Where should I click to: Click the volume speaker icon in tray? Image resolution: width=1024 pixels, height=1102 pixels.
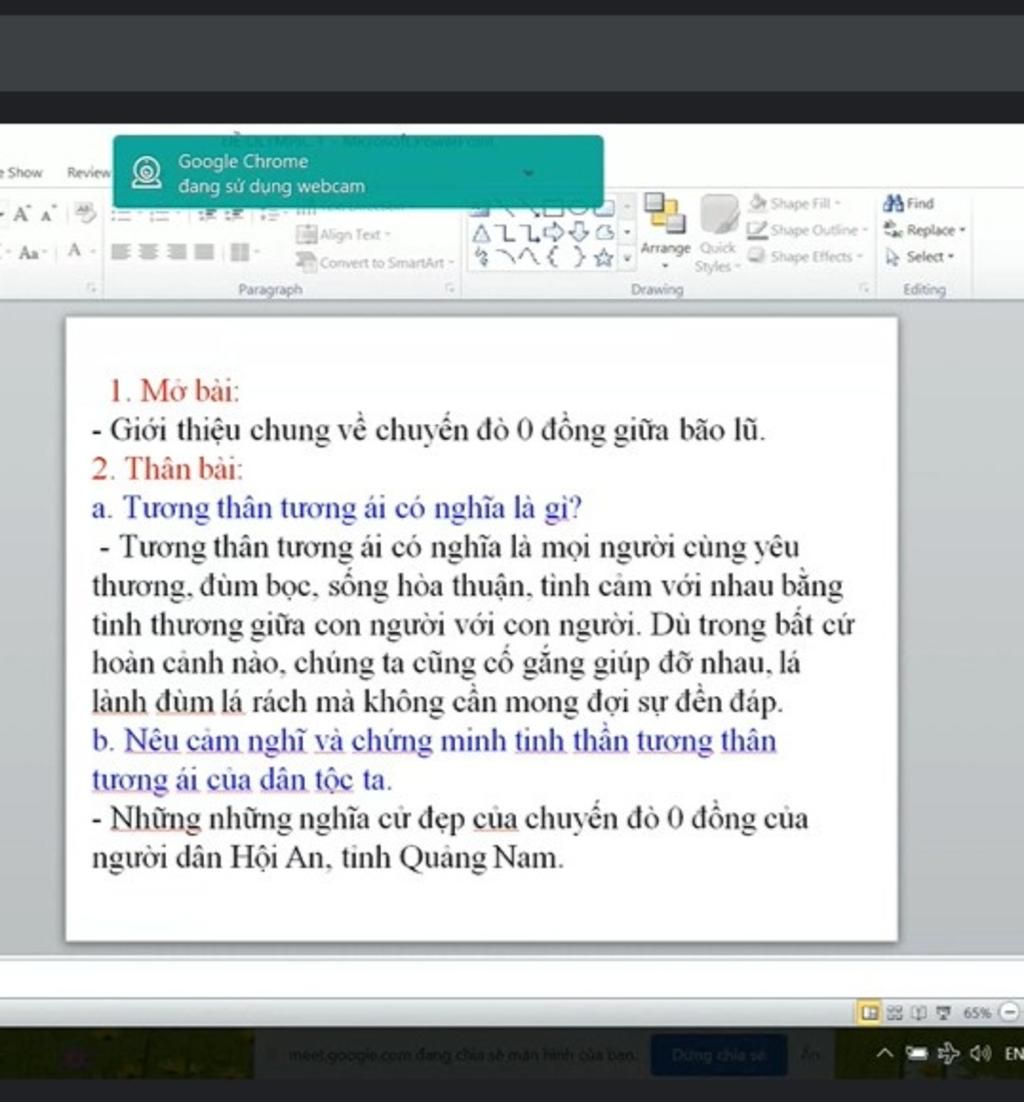pos(980,1053)
